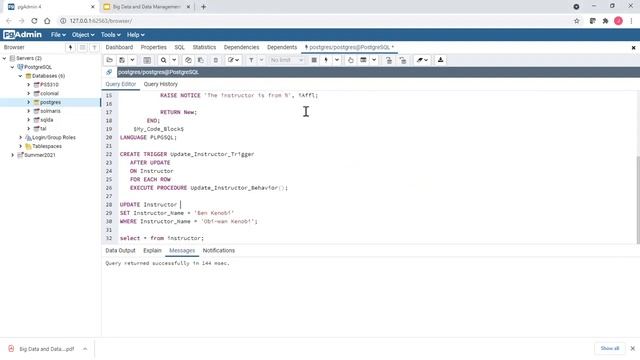
Task: Collapse the Databases (6) tree node
Action: [x=20, y=76]
